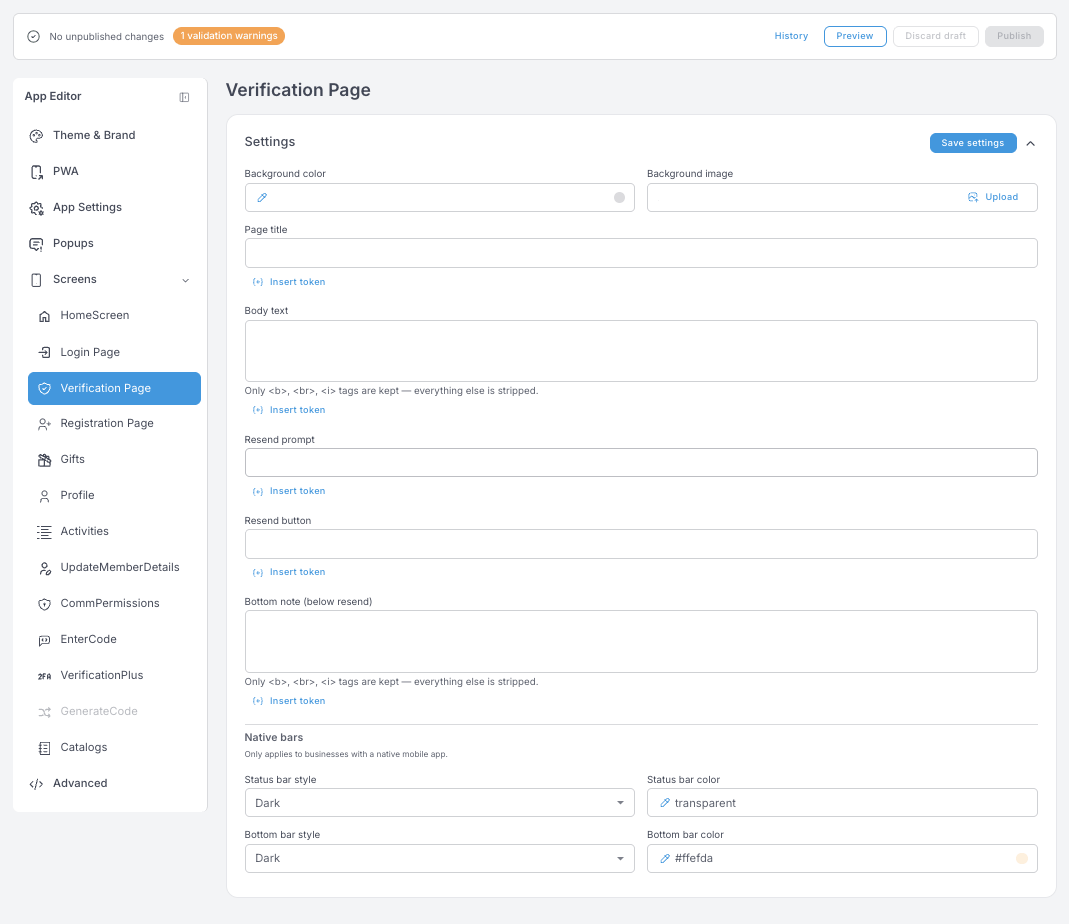Click Insert token under Resend prompt
The width and height of the screenshot is (1069, 924).
(x=289, y=491)
